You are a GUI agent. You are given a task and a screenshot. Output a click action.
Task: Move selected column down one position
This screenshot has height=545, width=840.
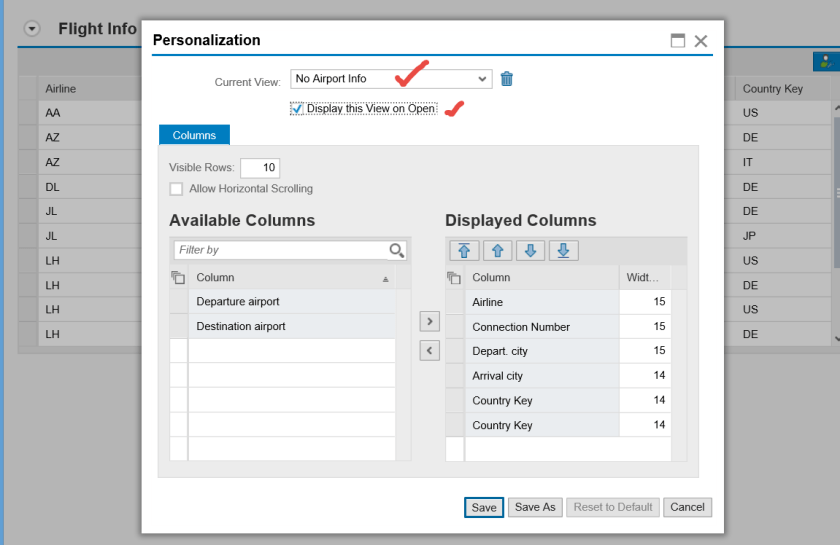click(530, 250)
